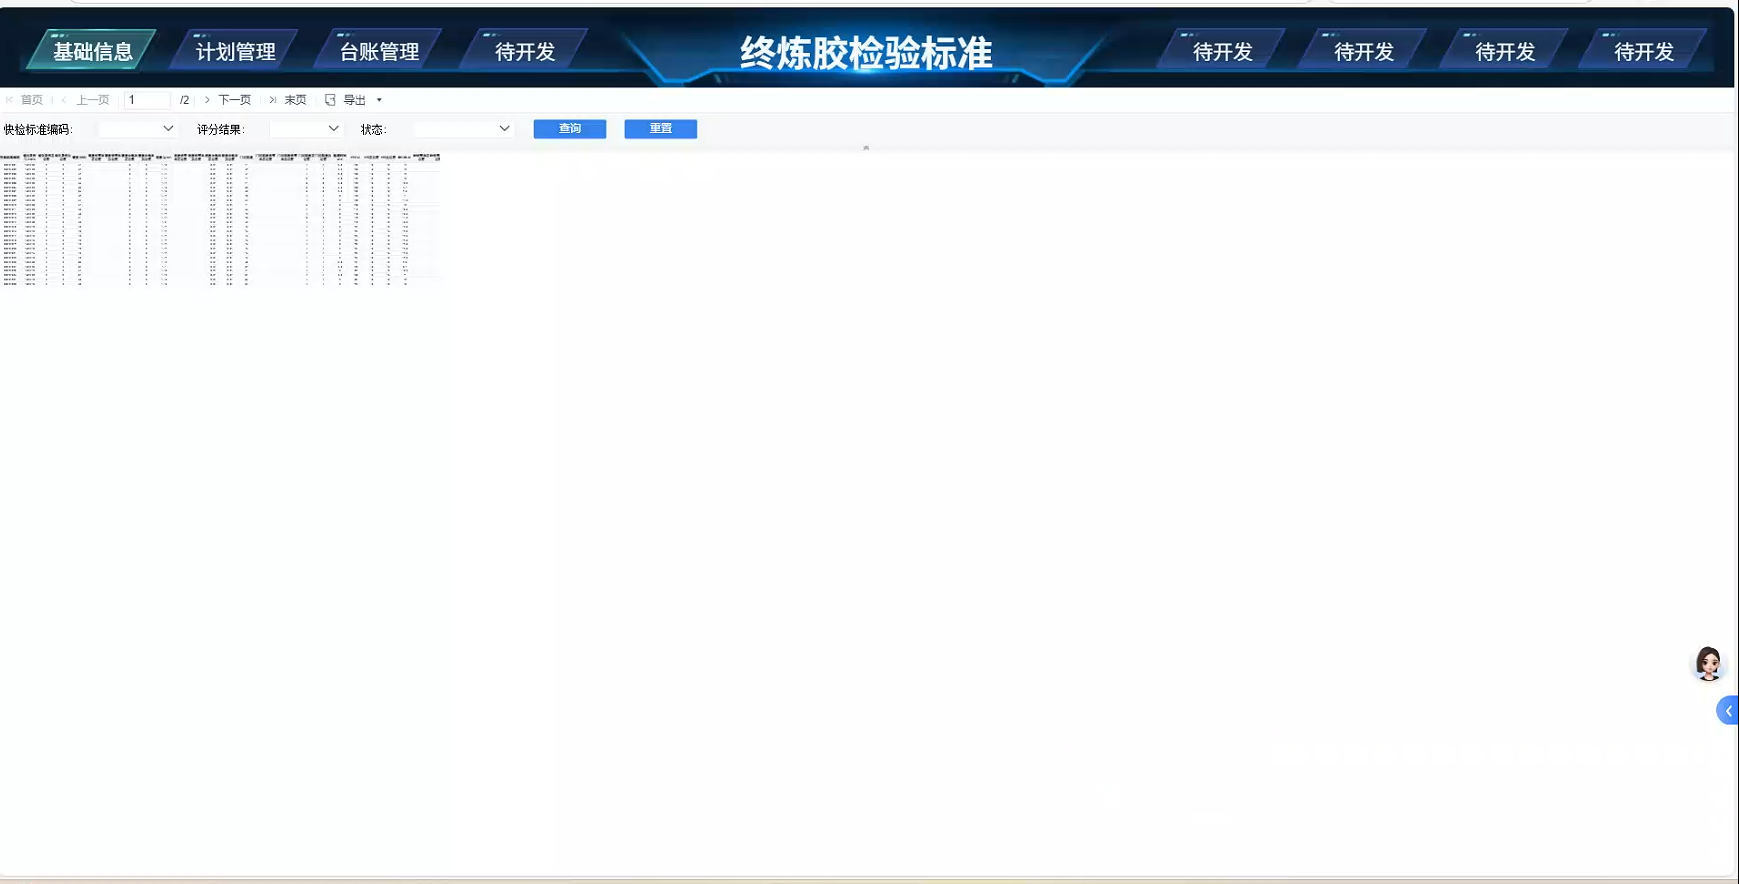Click the blue 查询 button
The height and width of the screenshot is (884, 1739).
pyautogui.click(x=570, y=129)
